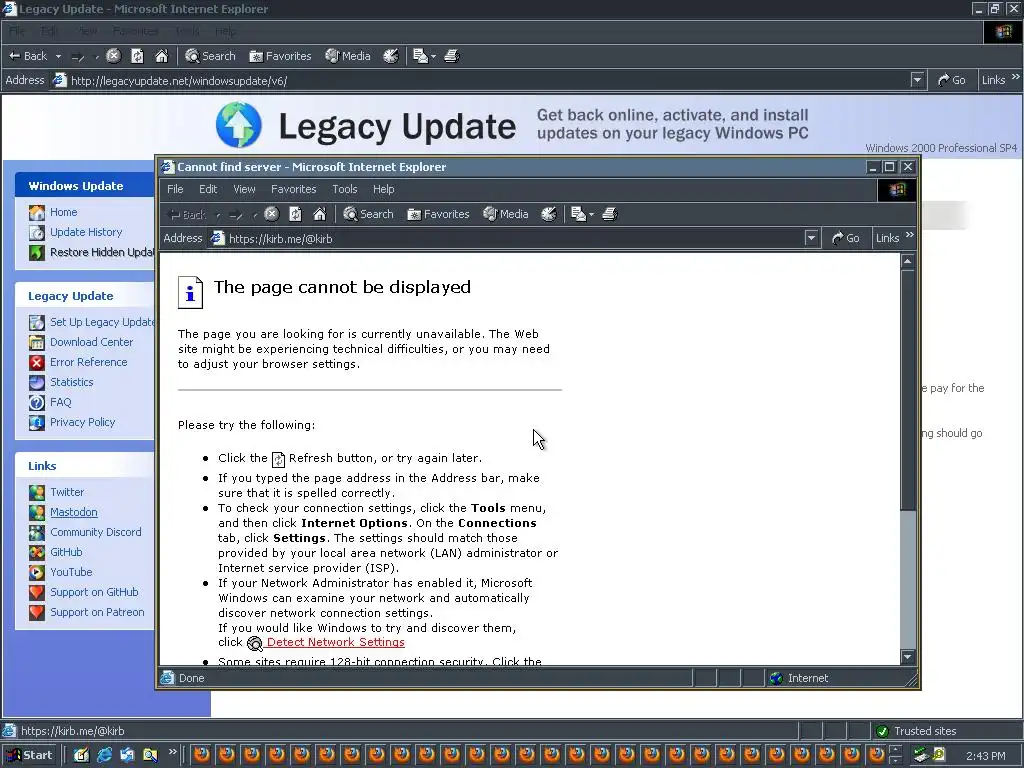
Task: Click the Detect Network Settings link
Action: coord(336,643)
